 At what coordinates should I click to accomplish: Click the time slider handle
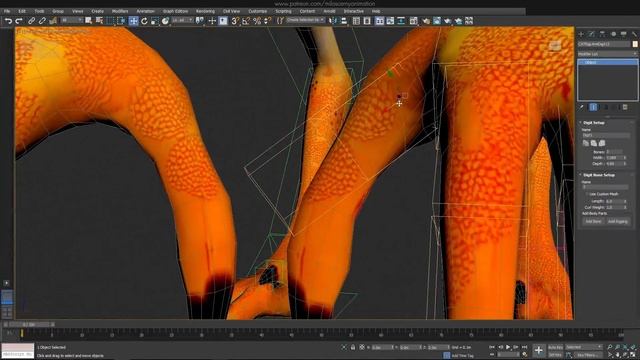30,324
